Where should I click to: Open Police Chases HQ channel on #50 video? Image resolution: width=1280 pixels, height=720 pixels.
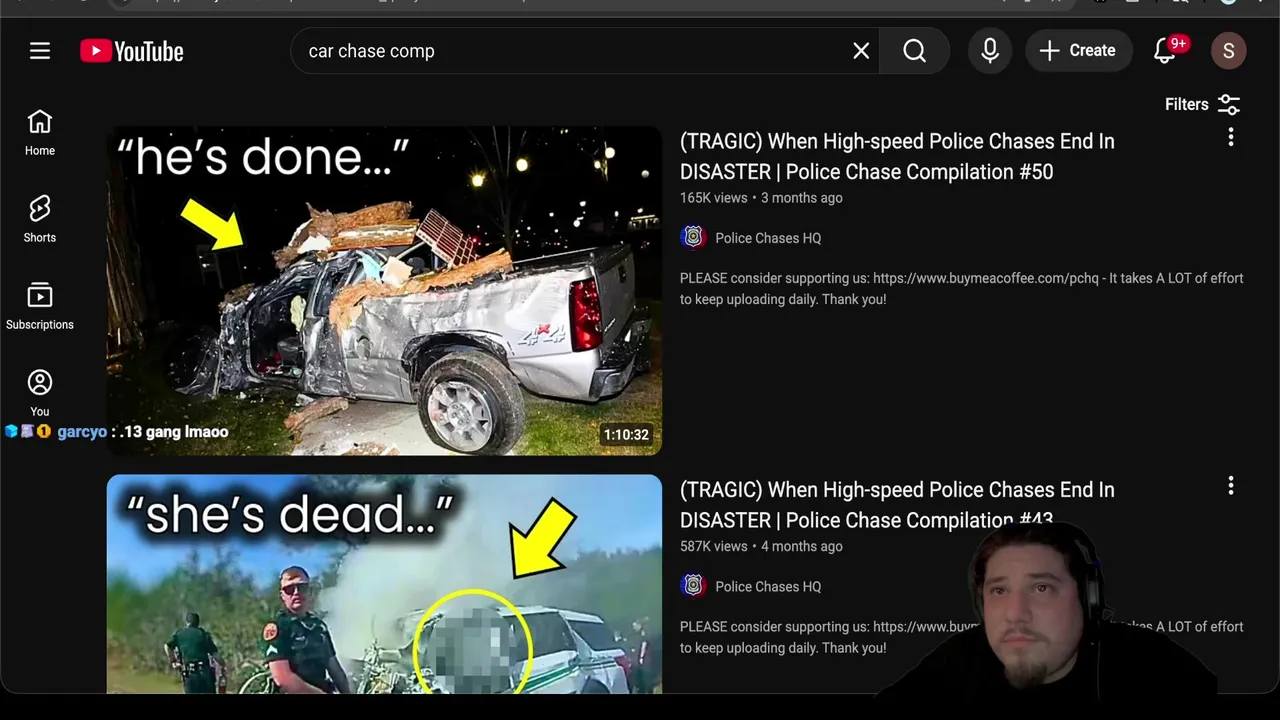768,238
